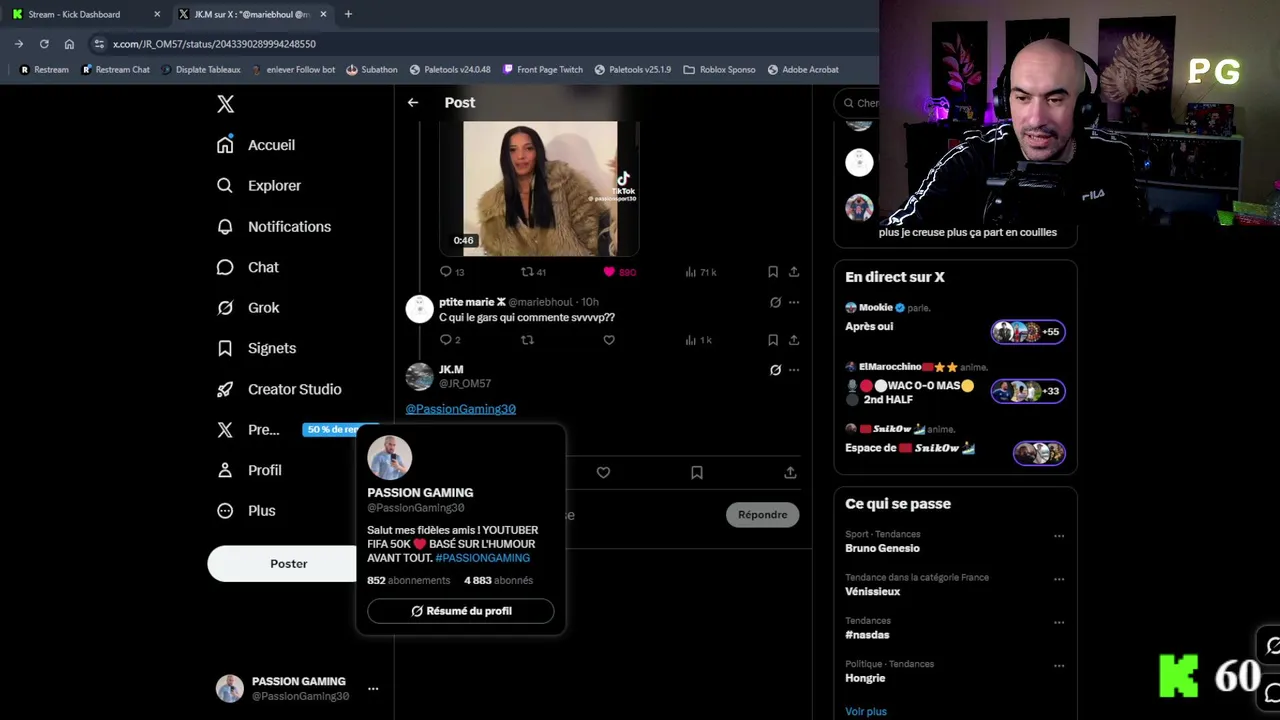
Task: Share the video post
Action: (794, 272)
